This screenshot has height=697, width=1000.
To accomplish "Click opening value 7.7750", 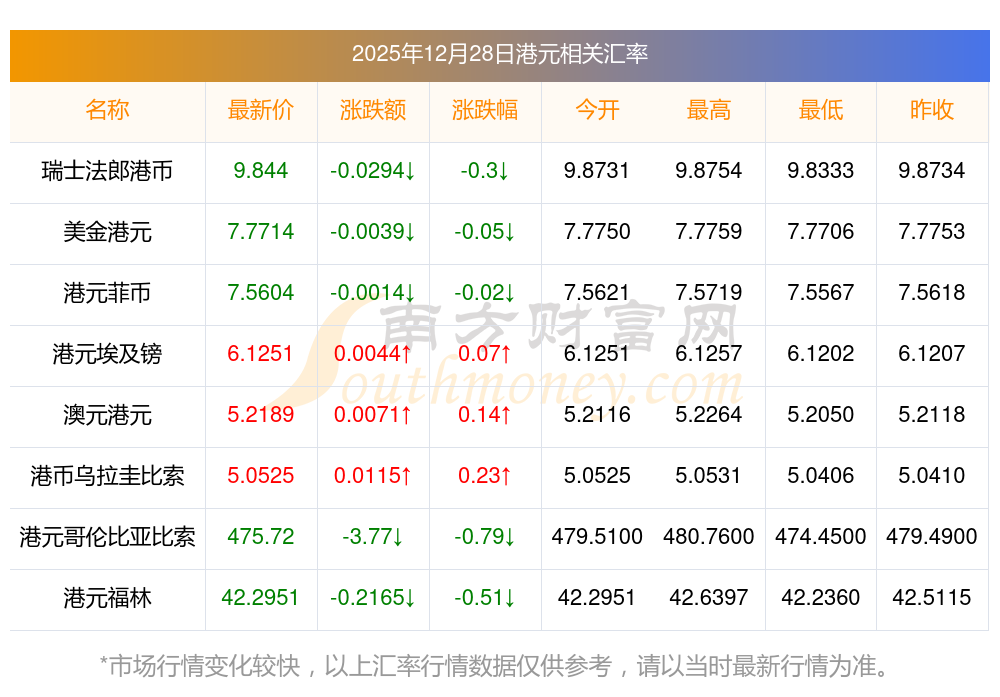I will 597,231.
